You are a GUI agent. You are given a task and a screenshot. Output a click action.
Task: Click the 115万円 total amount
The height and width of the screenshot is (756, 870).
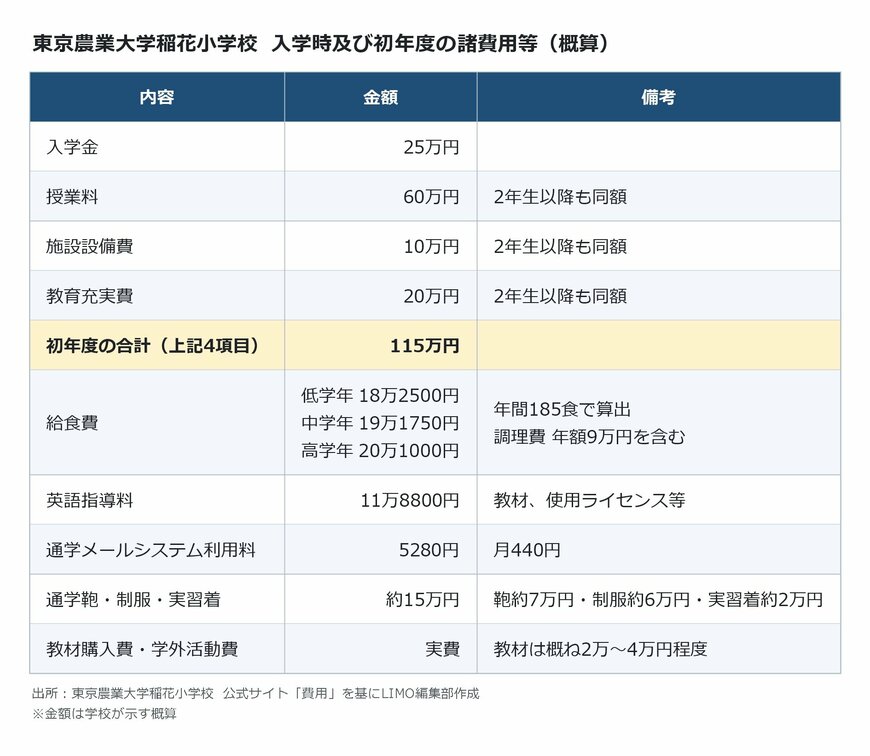[x=424, y=346]
